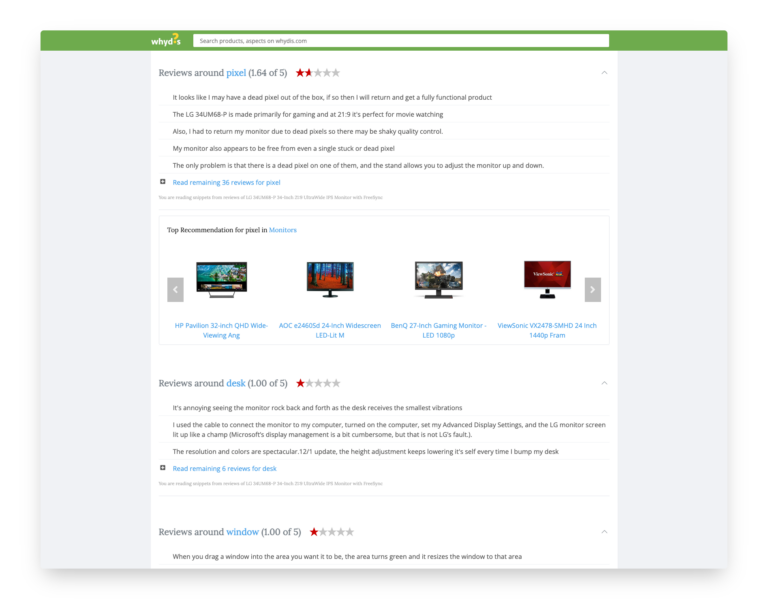Open HP Pavilion 32-inch QHD link
This screenshot has width=768, height=599.
(x=221, y=330)
